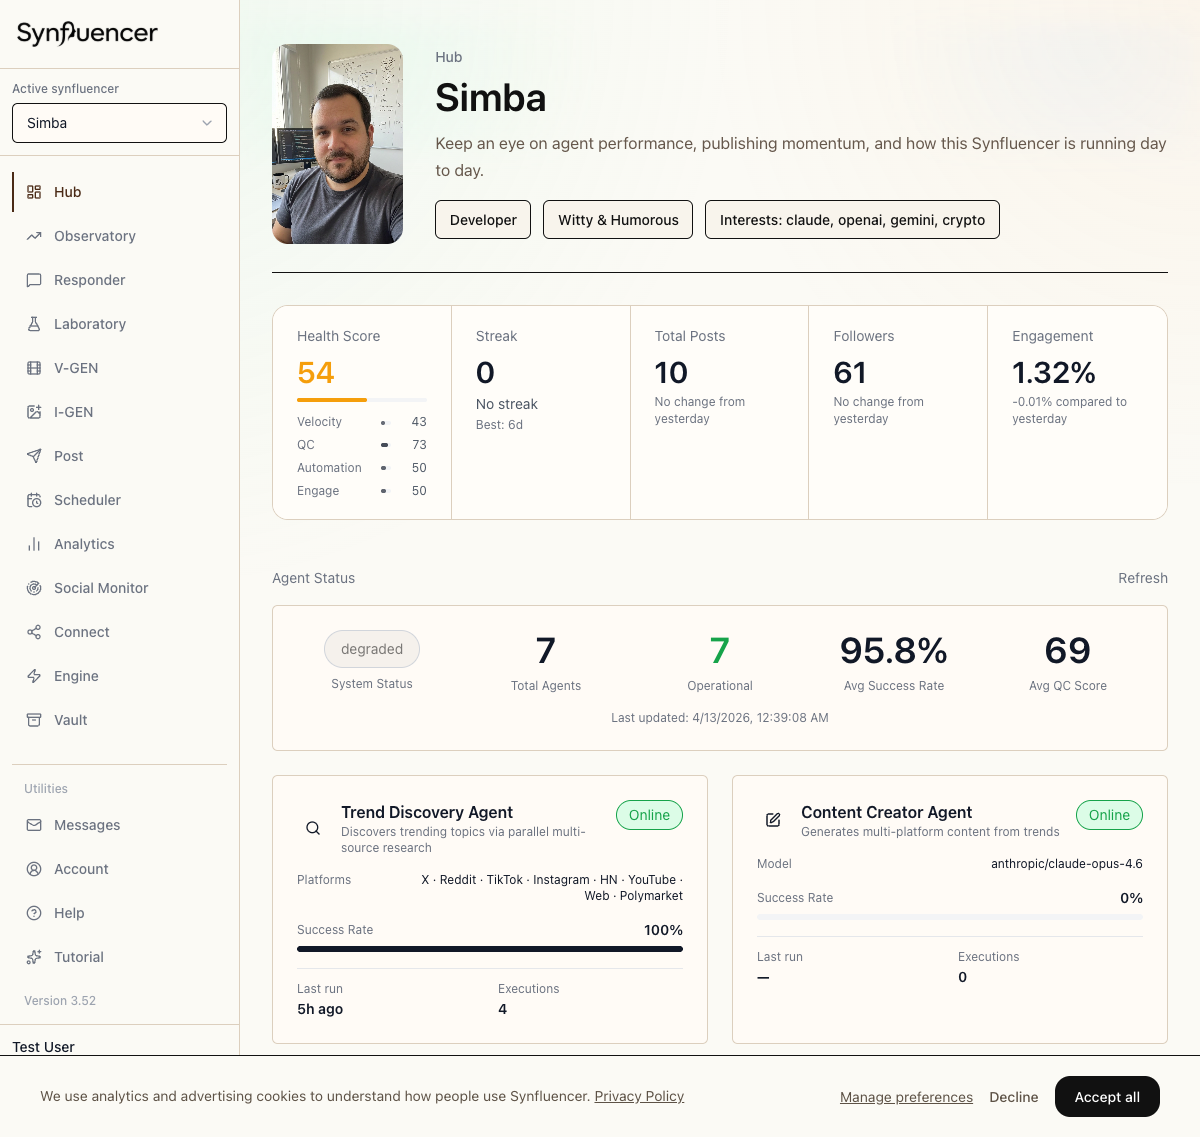Click the Responder chat bubble icon
1200x1137 pixels.
pyautogui.click(x=34, y=280)
